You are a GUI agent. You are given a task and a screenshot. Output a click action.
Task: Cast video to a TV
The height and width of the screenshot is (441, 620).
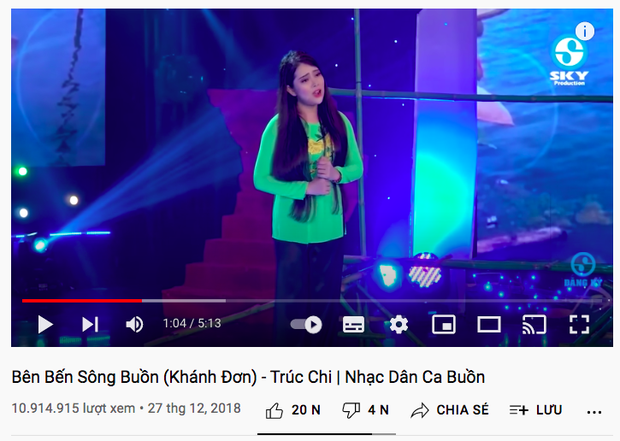534,324
